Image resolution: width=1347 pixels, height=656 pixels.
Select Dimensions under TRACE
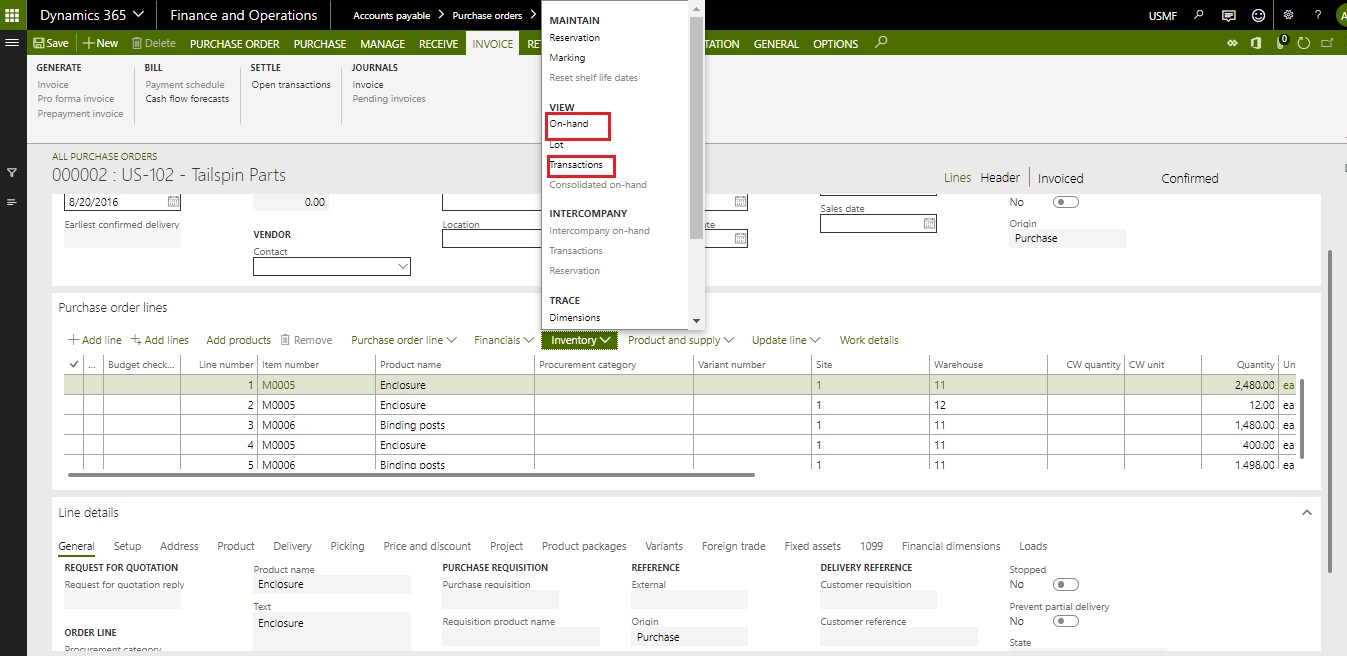pyautogui.click(x=575, y=318)
